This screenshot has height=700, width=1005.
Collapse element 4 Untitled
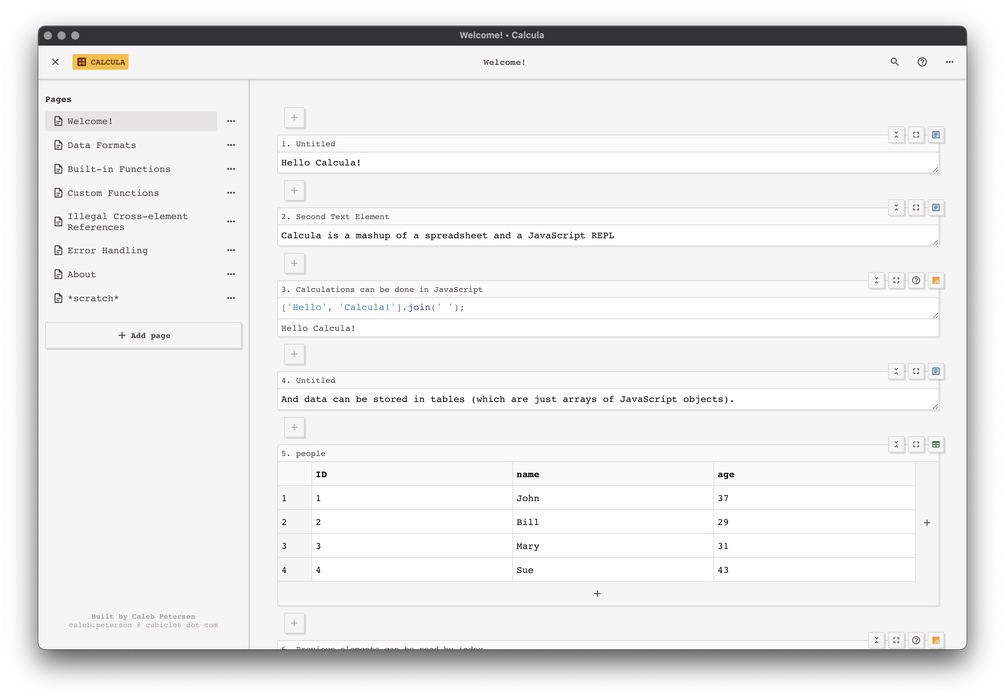coord(896,371)
